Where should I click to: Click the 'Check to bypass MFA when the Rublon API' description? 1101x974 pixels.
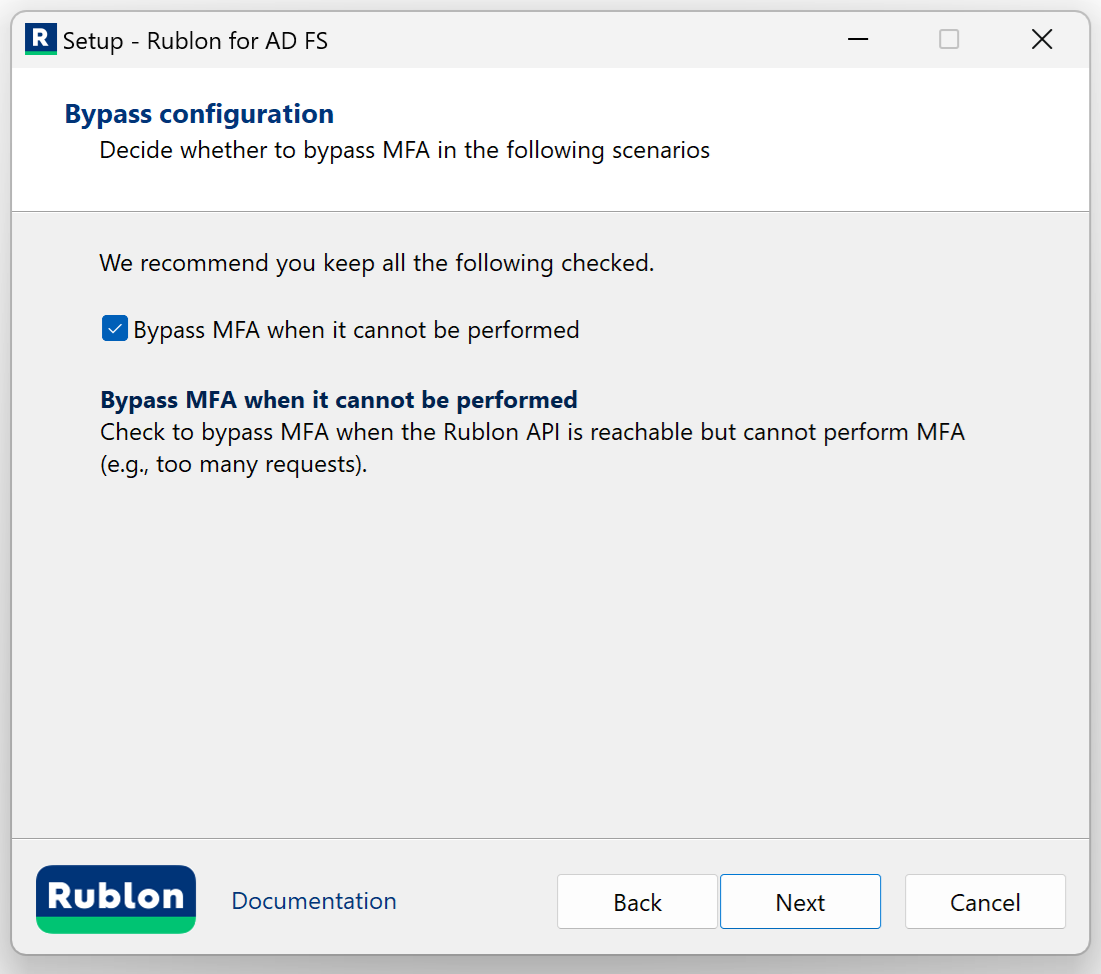click(x=532, y=433)
